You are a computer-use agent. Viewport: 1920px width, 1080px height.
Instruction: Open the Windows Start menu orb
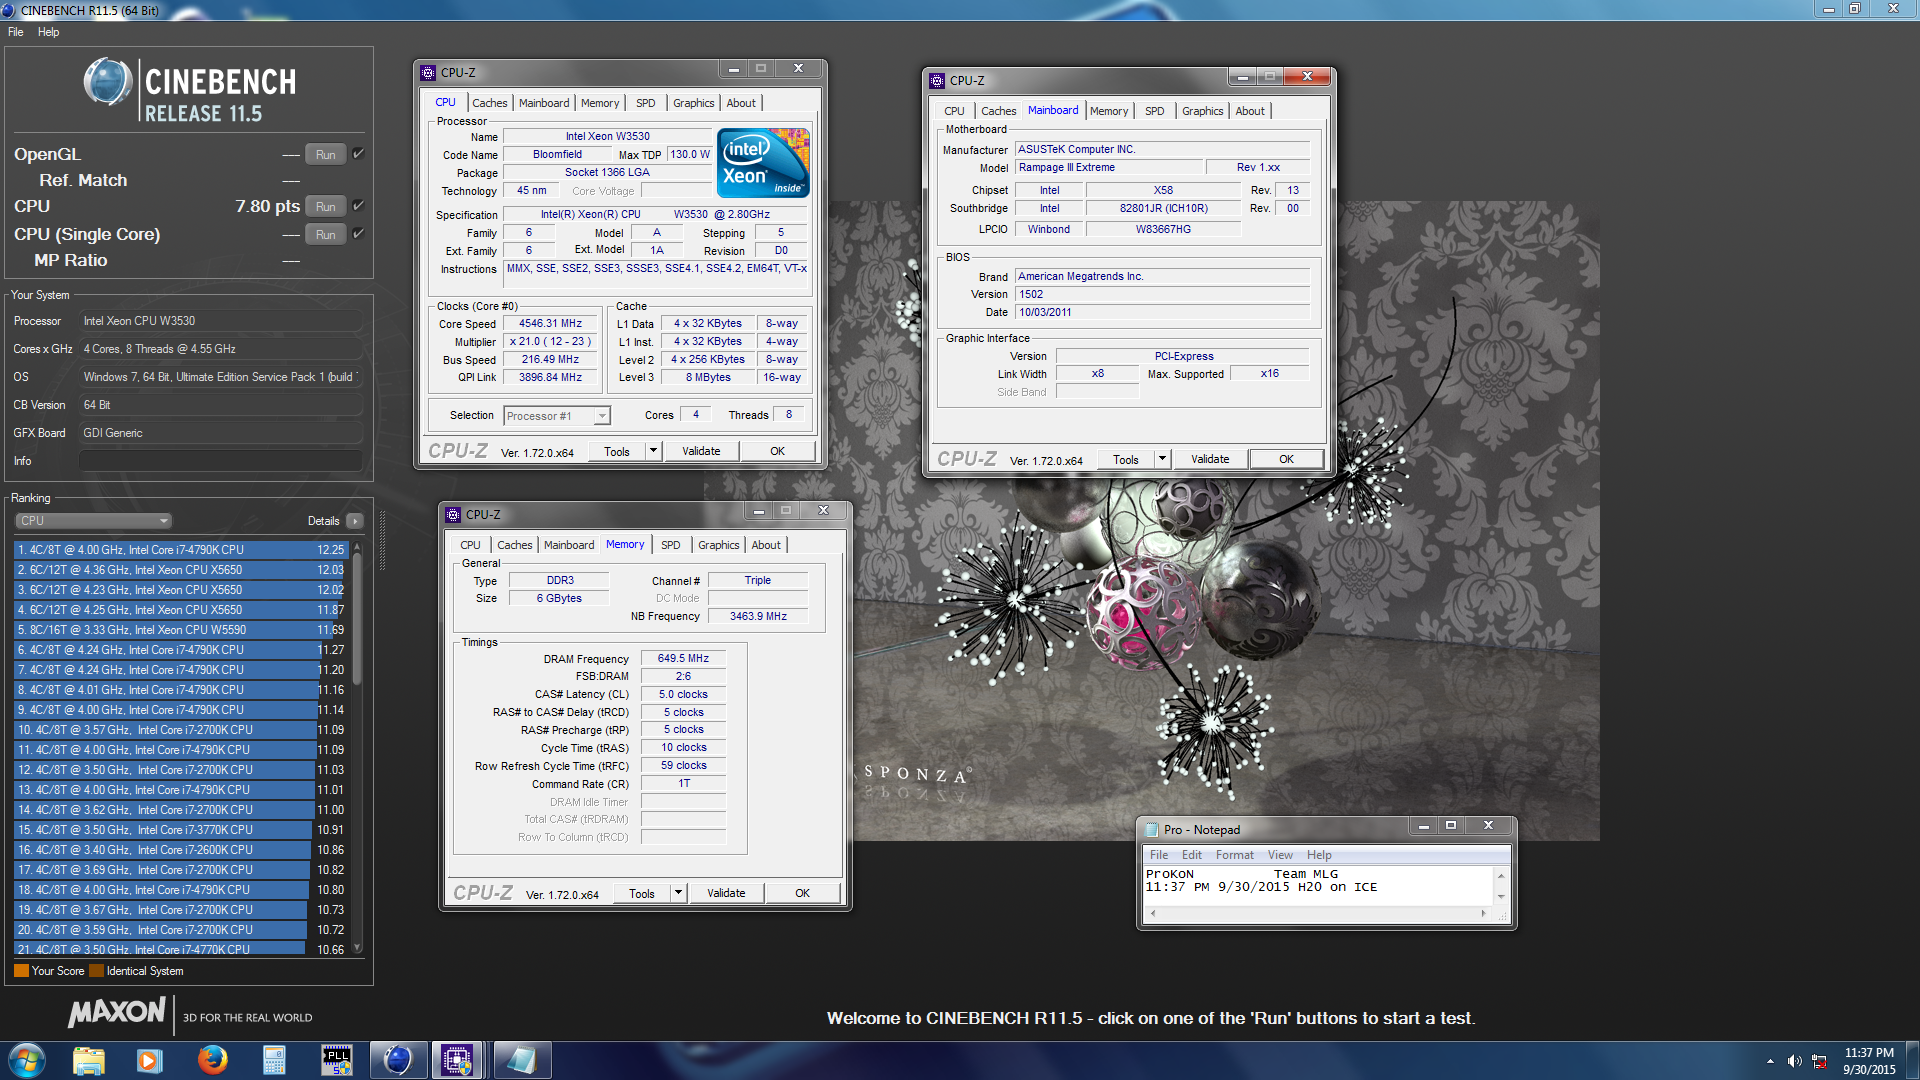click(27, 1060)
